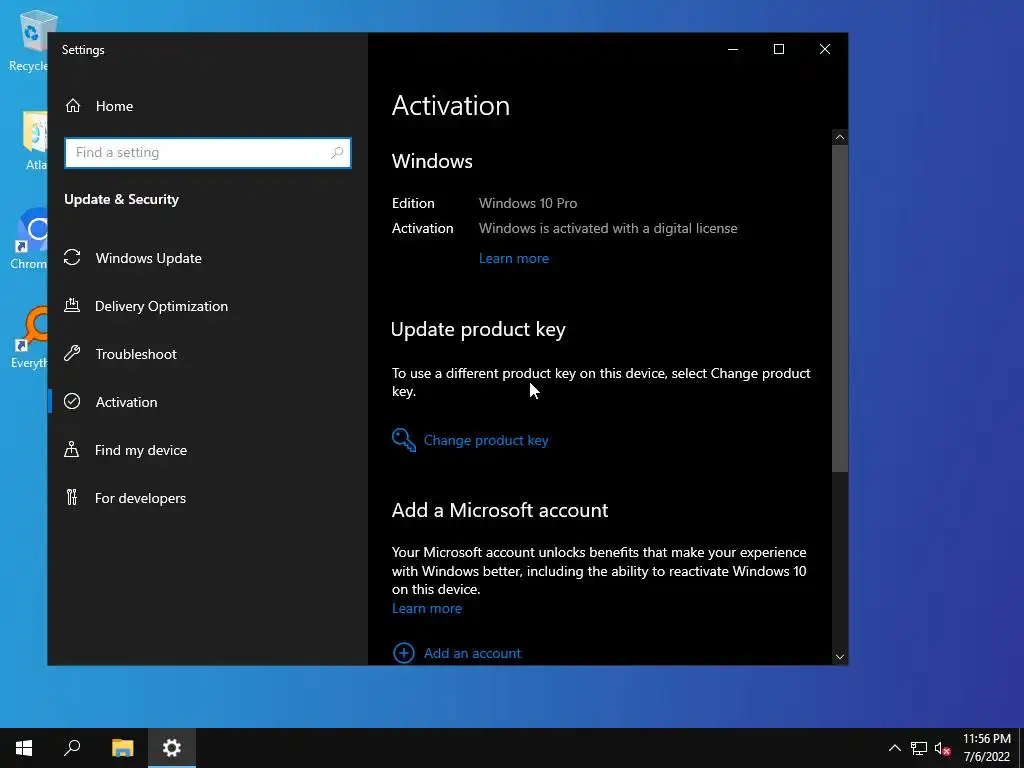Viewport: 1024px width, 768px height.
Task: Click Learn more under activation status
Action: click(x=513, y=258)
